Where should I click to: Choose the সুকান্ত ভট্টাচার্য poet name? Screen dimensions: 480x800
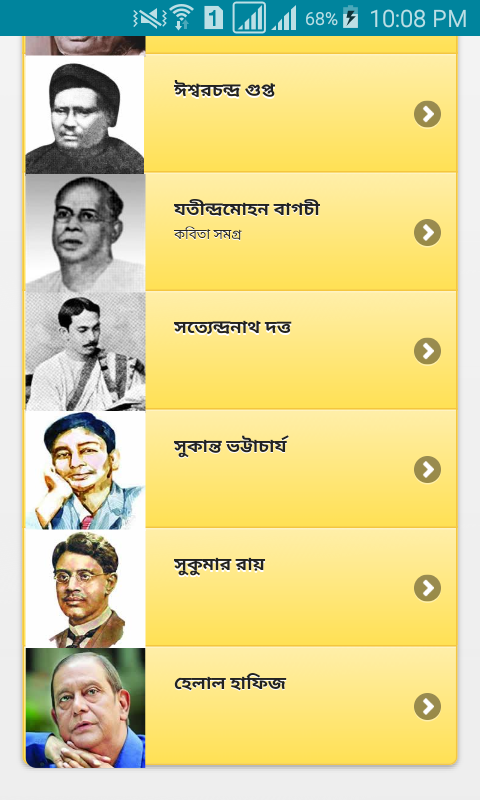tap(230, 446)
